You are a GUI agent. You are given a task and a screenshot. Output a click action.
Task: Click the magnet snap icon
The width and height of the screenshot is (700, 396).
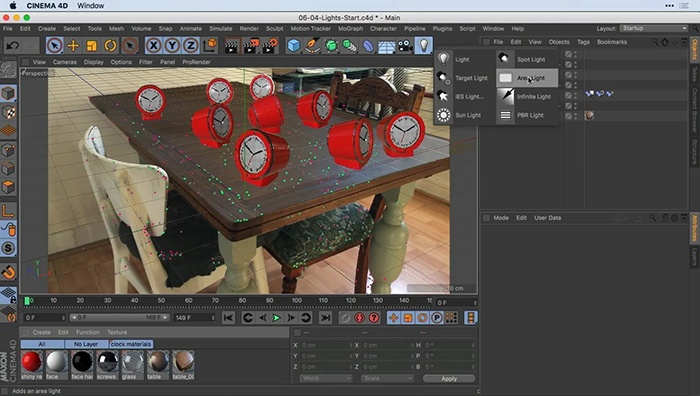(x=8, y=271)
